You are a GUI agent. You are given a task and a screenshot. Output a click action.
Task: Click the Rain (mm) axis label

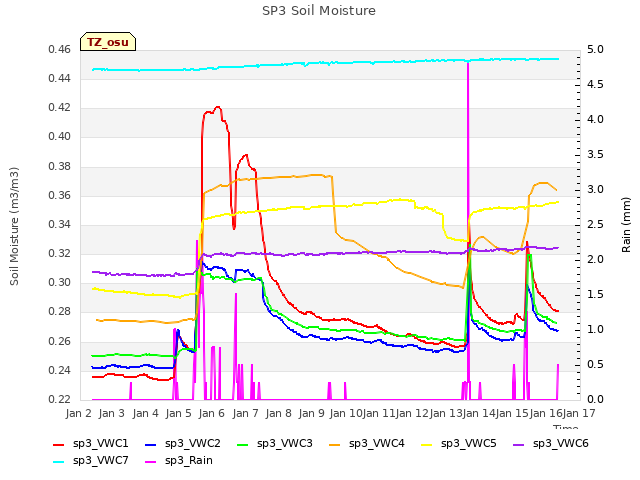(x=626, y=225)
